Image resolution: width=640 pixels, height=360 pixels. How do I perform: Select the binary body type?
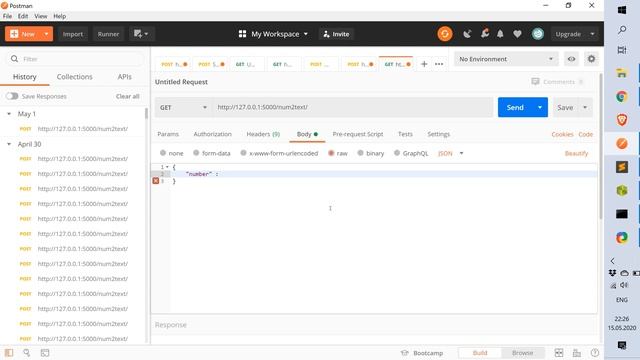[360, 153]
